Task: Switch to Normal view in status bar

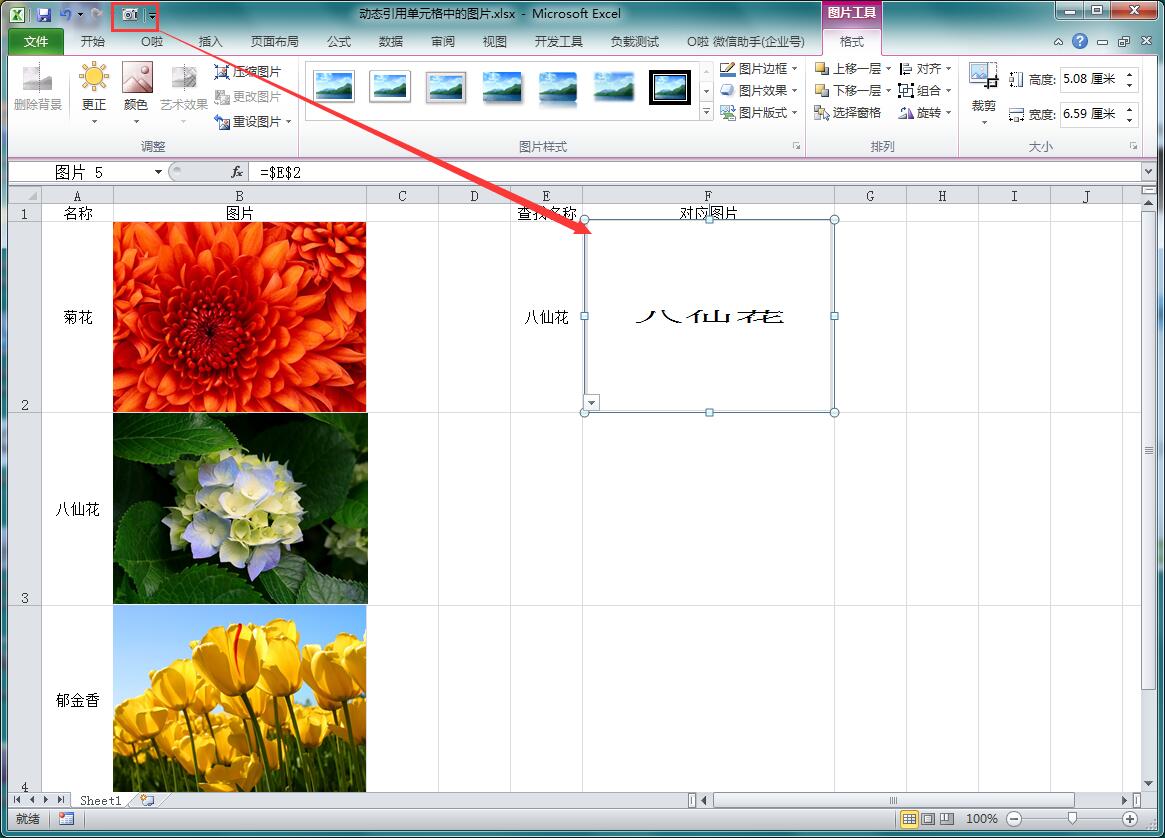Action: tap(909, 819)
